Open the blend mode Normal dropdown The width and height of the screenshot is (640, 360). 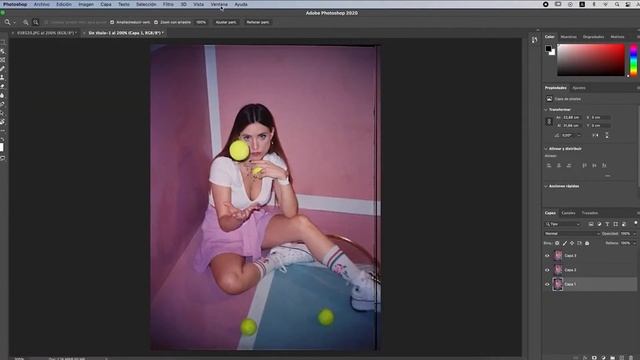(x=572, y=234)
